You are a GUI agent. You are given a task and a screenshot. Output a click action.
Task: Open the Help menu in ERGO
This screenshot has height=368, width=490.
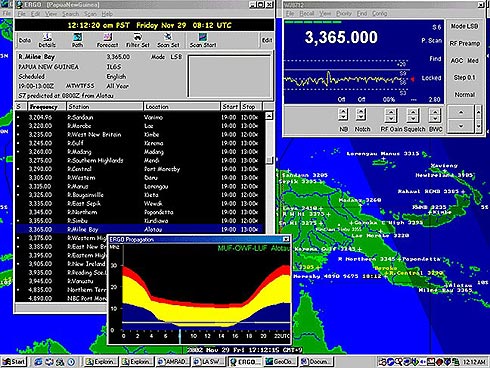(107, 14)
